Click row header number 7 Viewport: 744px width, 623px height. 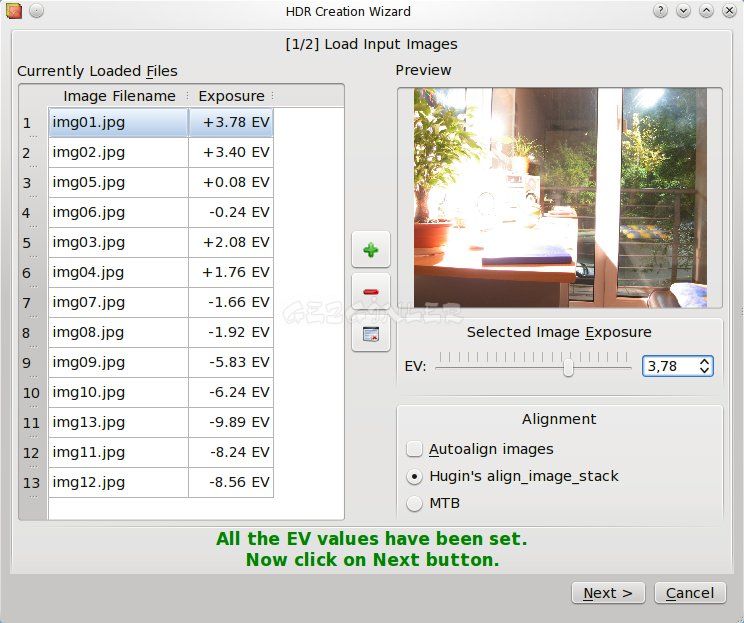pos(33,303)
